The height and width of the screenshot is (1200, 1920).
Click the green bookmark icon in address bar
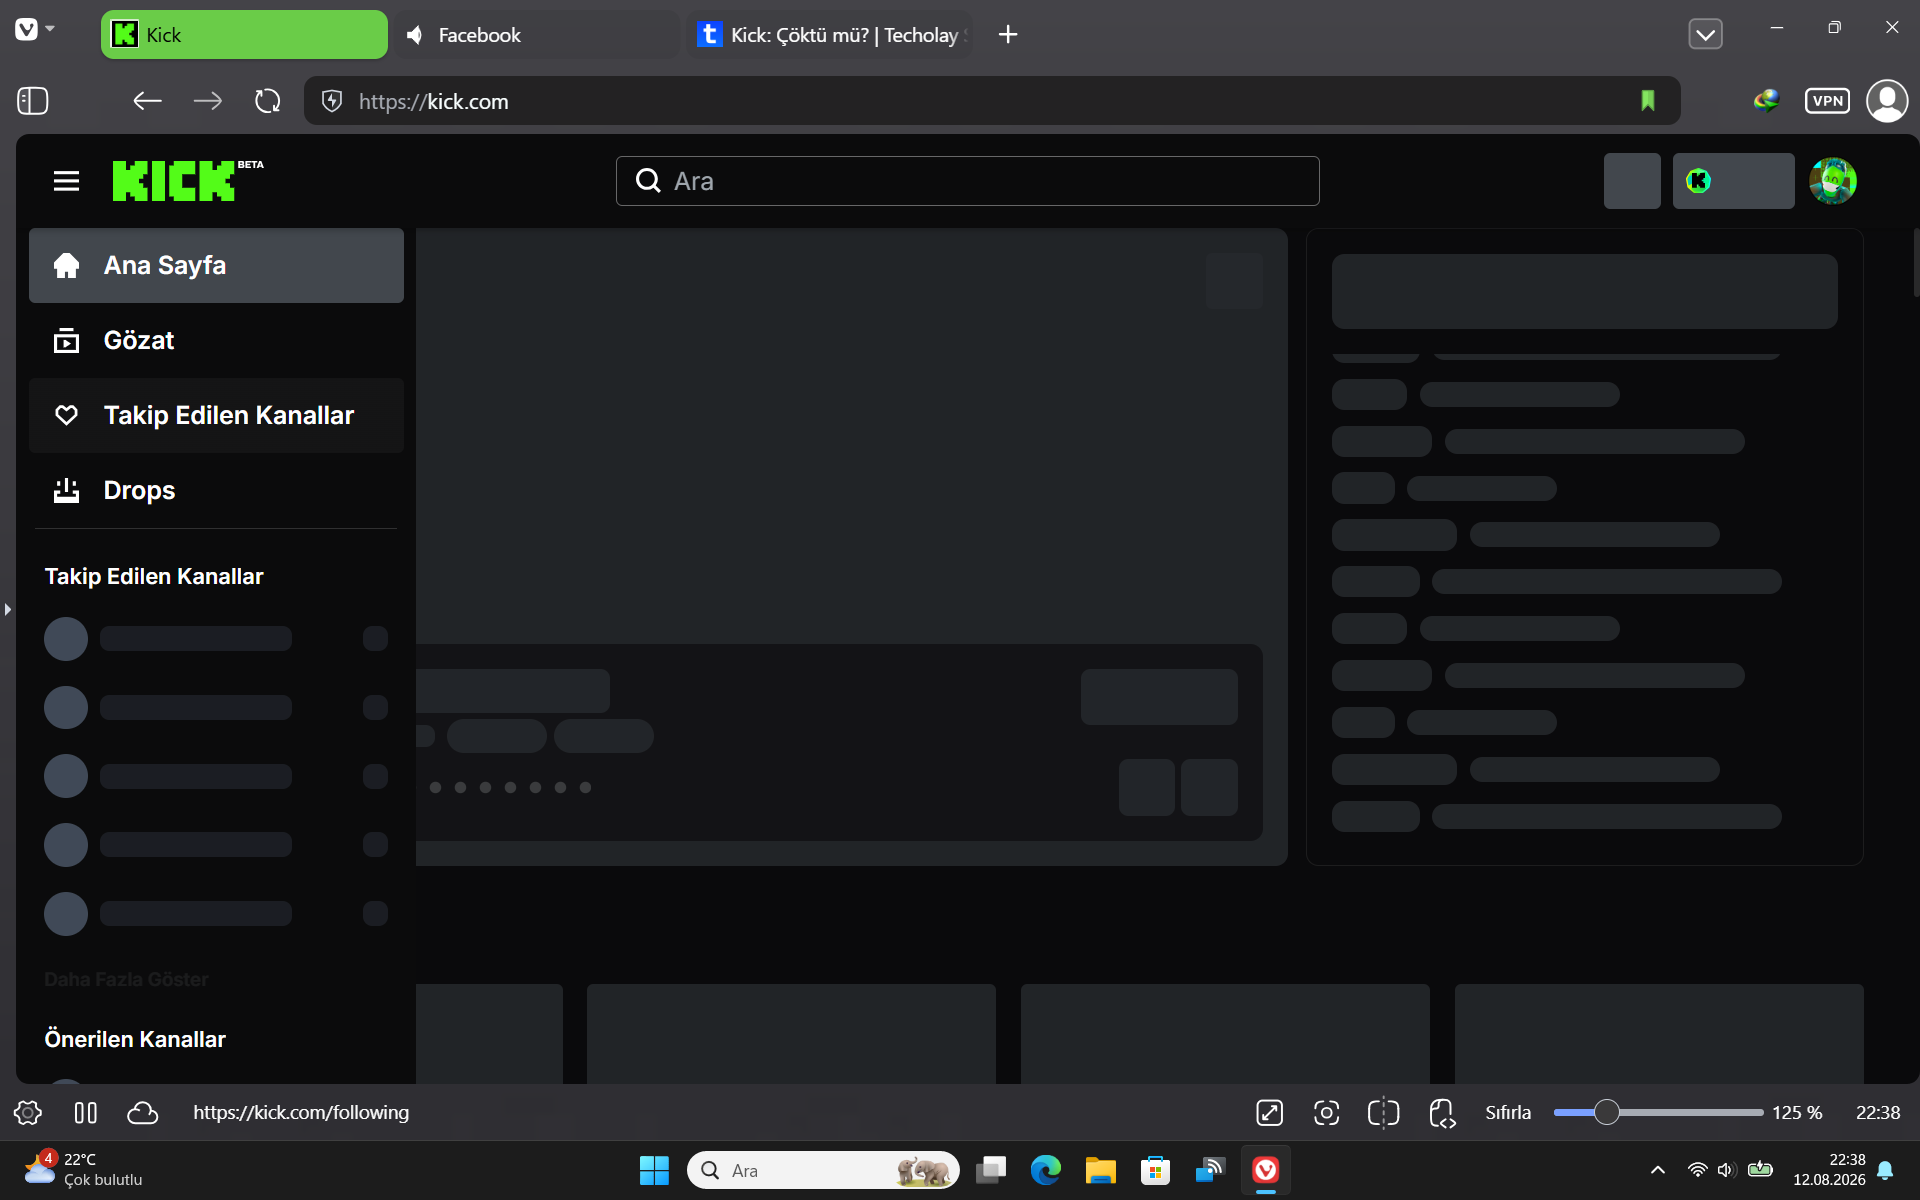(1648, 101)
